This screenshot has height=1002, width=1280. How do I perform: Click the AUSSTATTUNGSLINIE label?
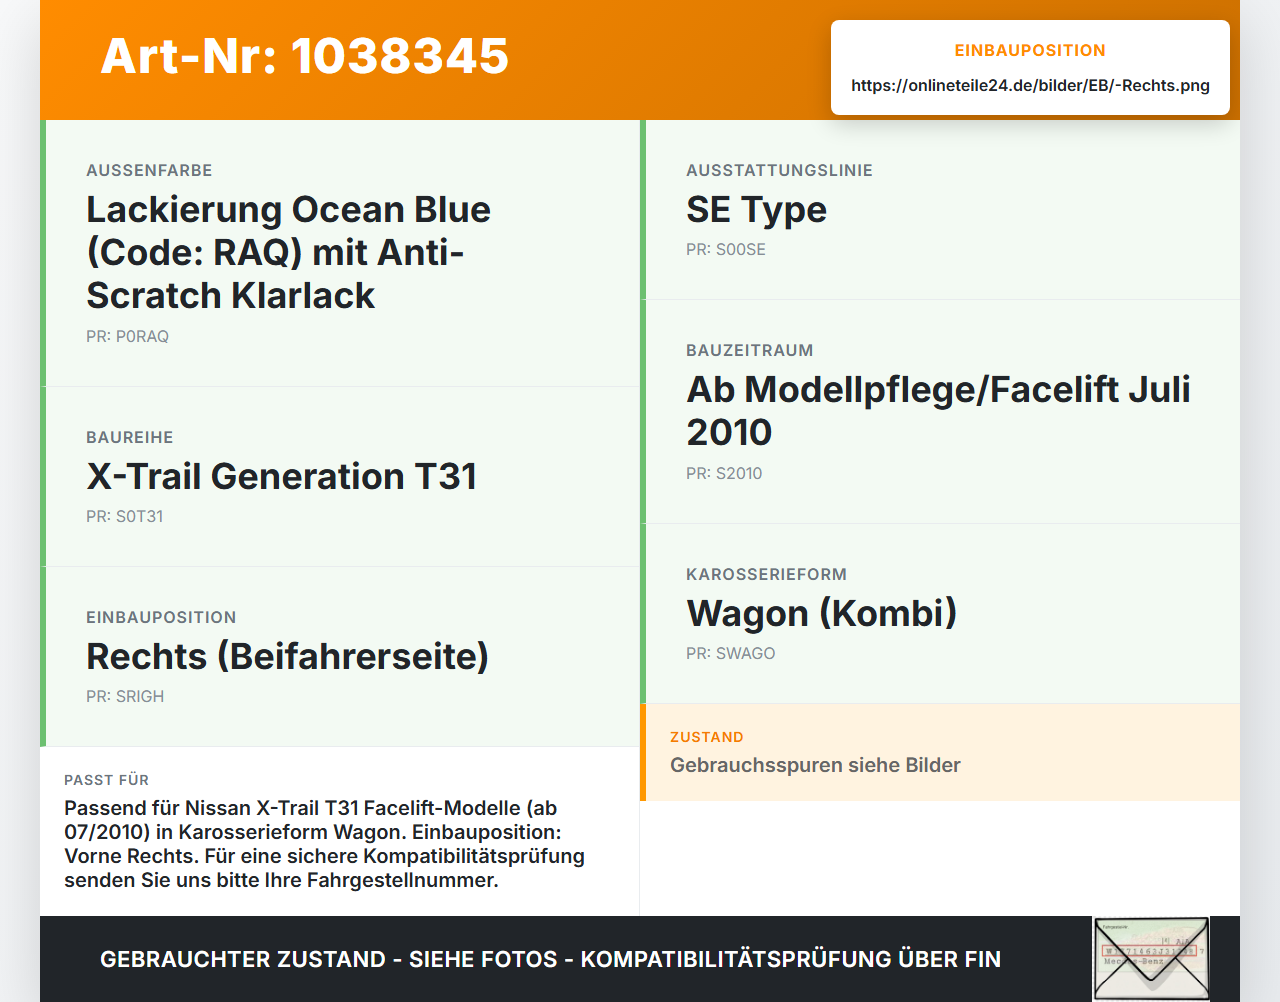pos(779,171)
